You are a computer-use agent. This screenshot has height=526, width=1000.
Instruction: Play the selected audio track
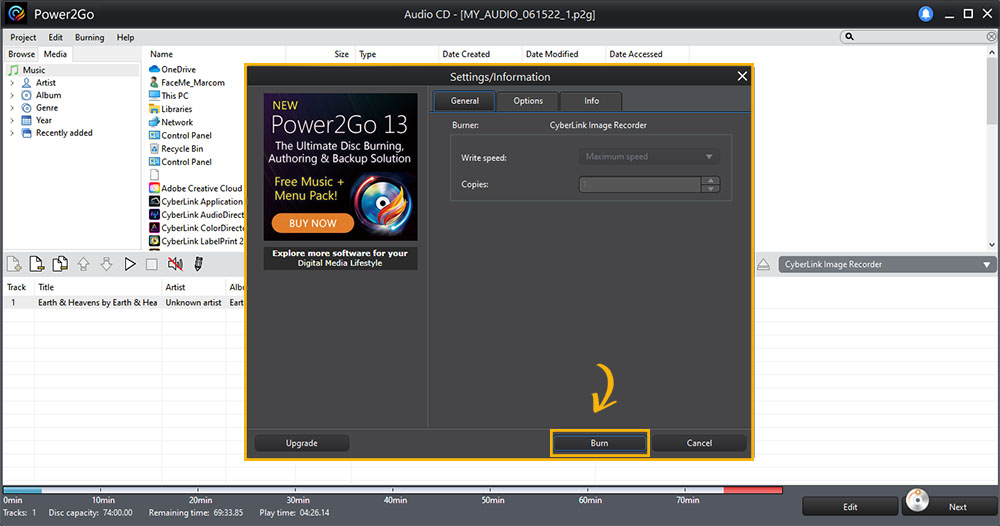click(x=129, y=264)
